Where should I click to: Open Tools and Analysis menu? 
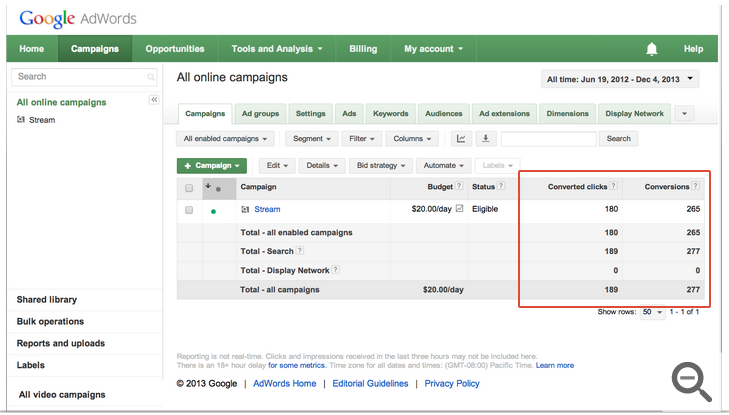[x=277, y=49]
